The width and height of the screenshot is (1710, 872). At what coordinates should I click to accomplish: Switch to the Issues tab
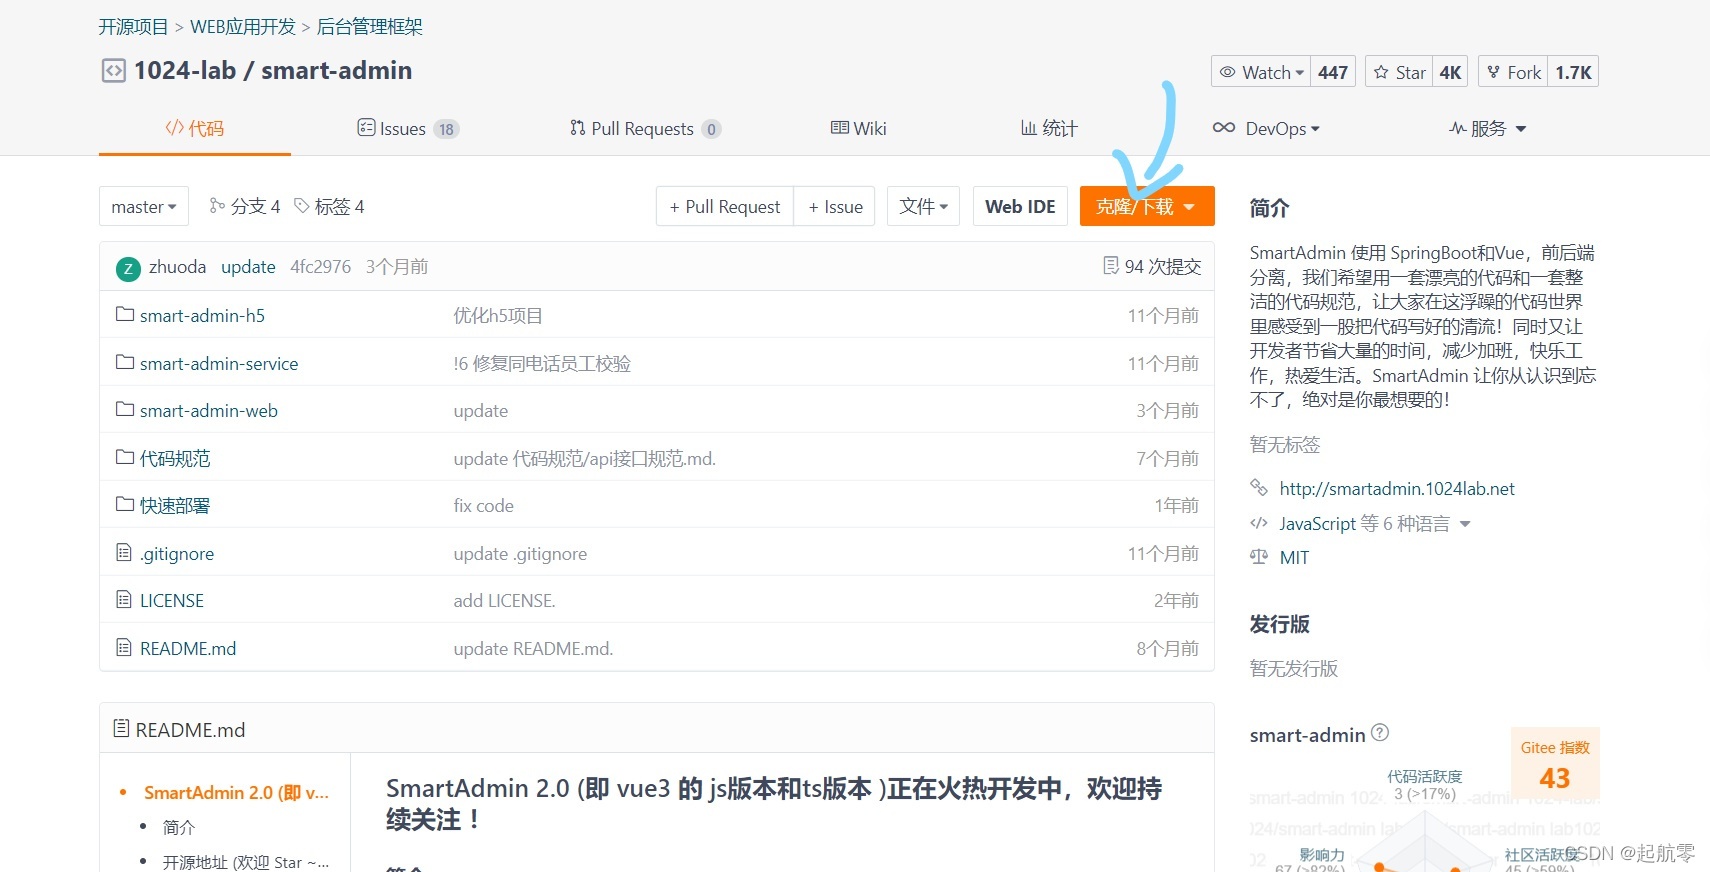coord(408,128)
